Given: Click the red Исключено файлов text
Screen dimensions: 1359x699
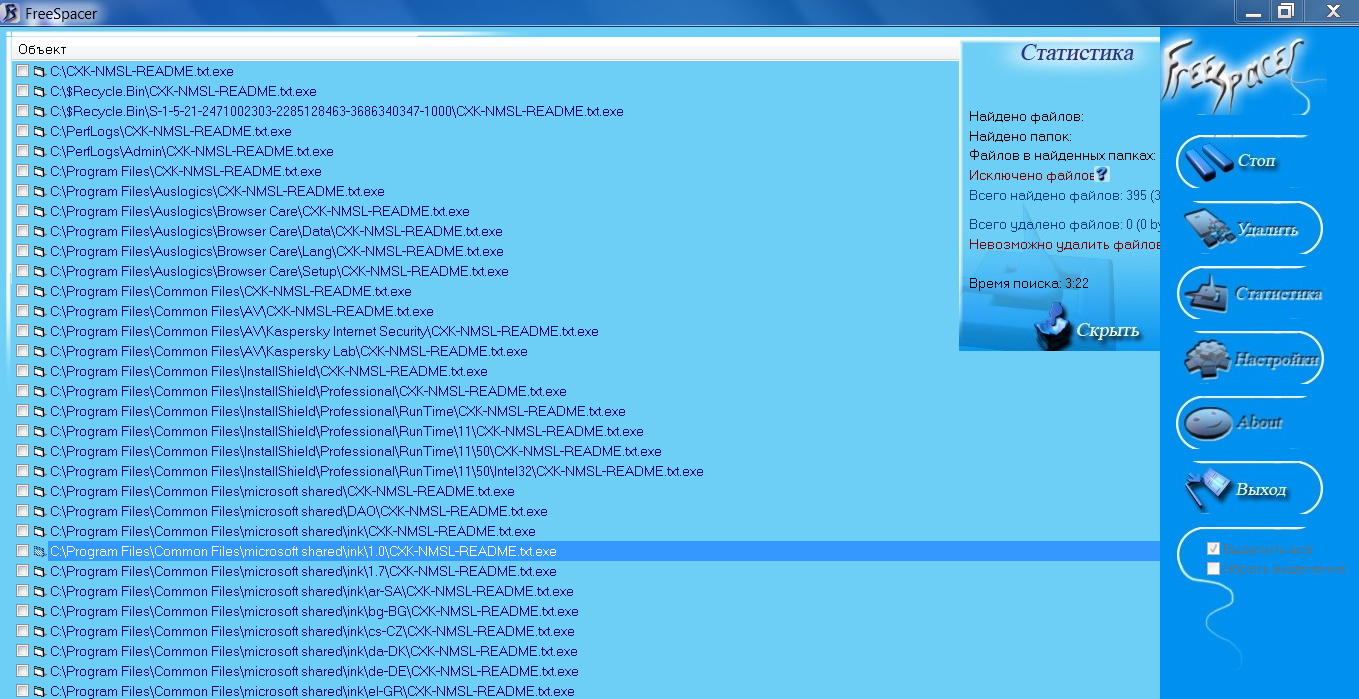Looking at the screenshot, I should [1032, 175].
